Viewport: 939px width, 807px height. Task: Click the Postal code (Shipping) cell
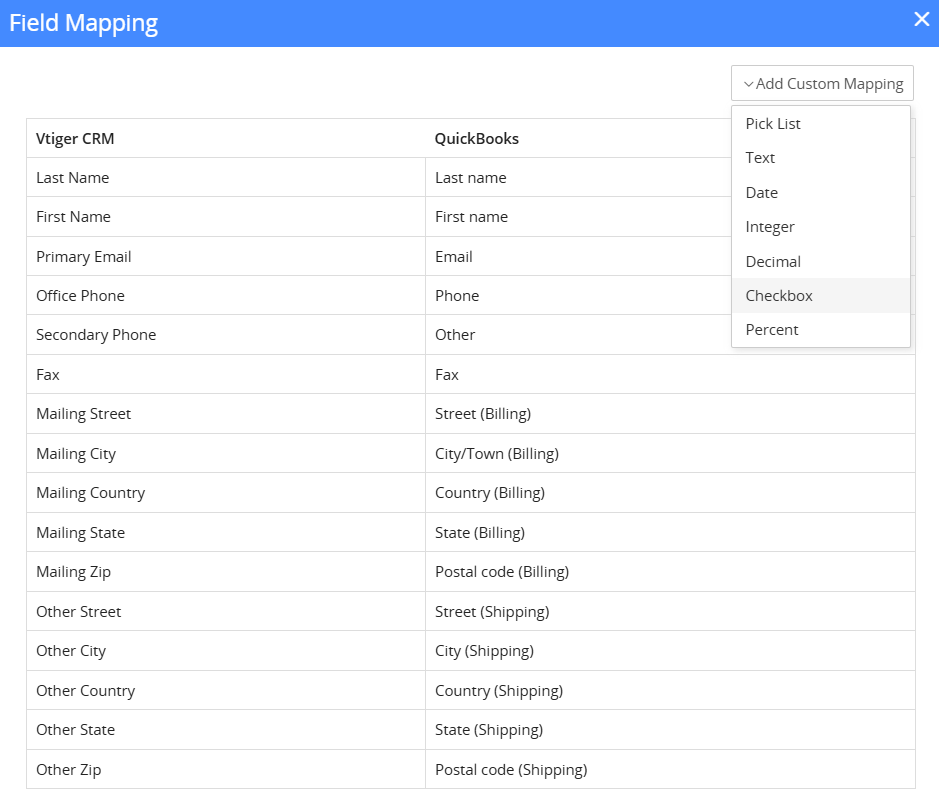pos(670,770)
